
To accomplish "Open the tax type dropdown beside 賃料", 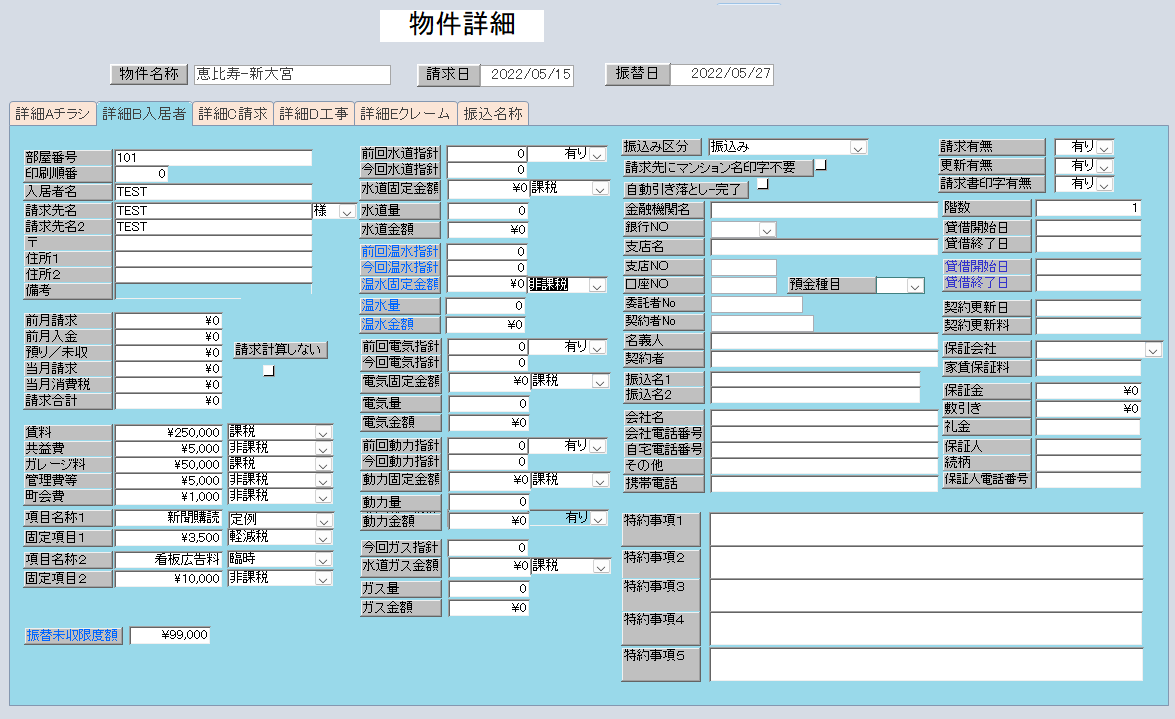I will pyautogui.click(x=322, y=433).
